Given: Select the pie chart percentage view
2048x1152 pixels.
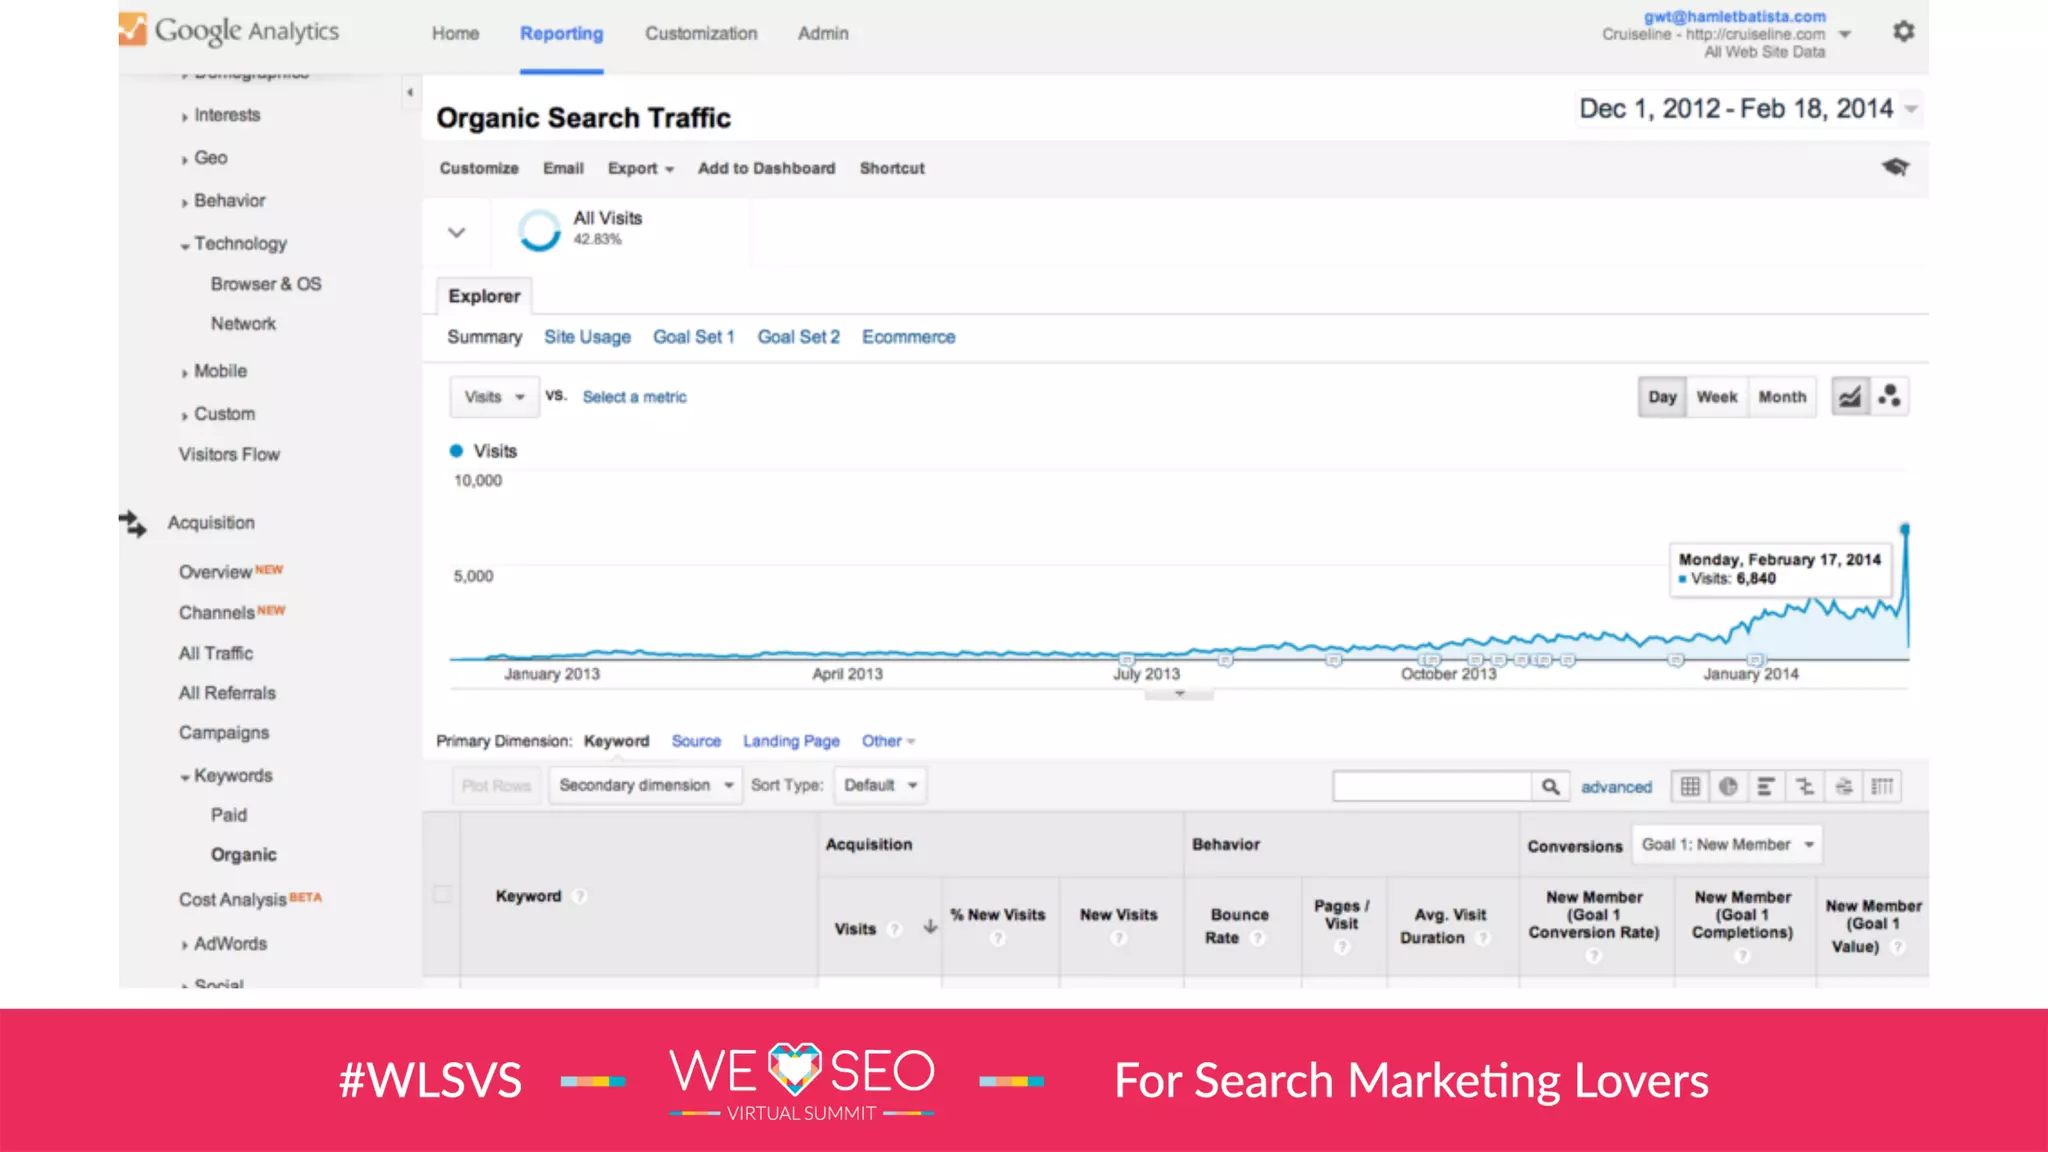Looking at the screenshot, I should point(1728,787).
